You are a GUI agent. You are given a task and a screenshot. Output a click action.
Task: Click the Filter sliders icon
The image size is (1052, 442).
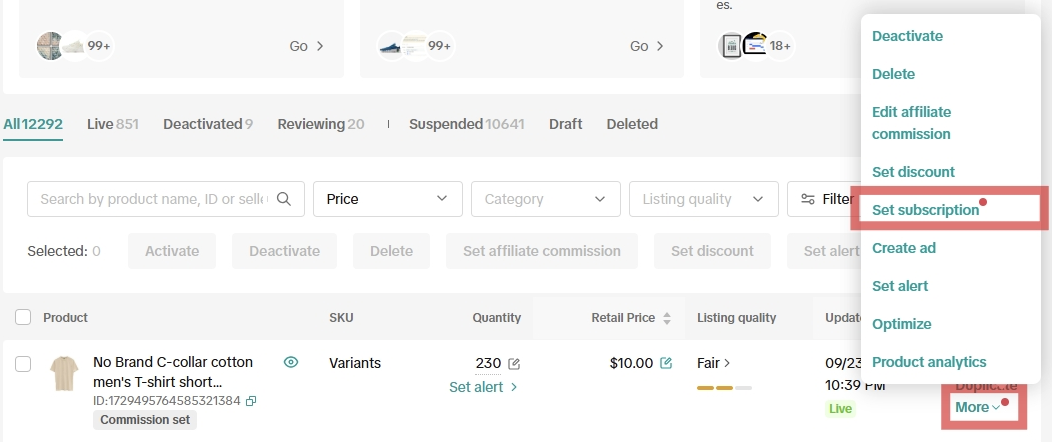808,199
